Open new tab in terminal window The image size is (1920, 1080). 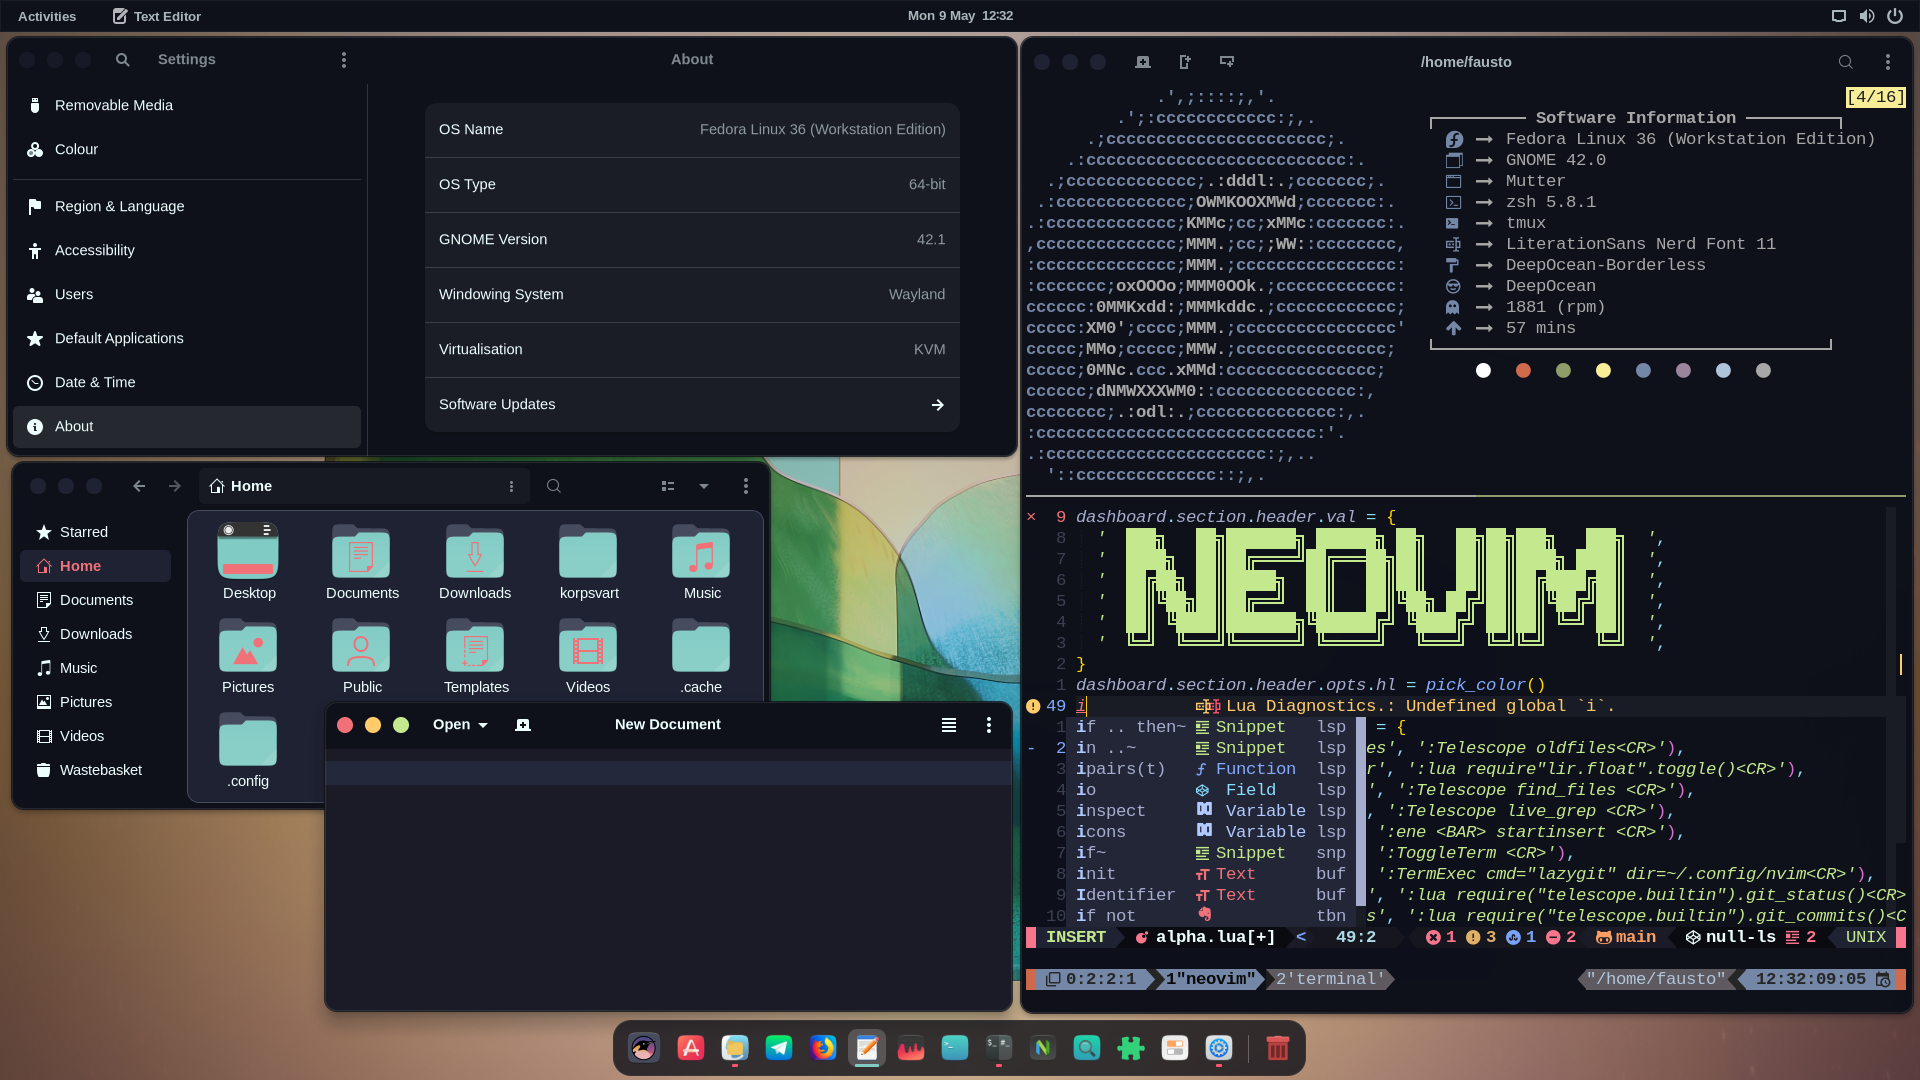[x=1143, y=62]
